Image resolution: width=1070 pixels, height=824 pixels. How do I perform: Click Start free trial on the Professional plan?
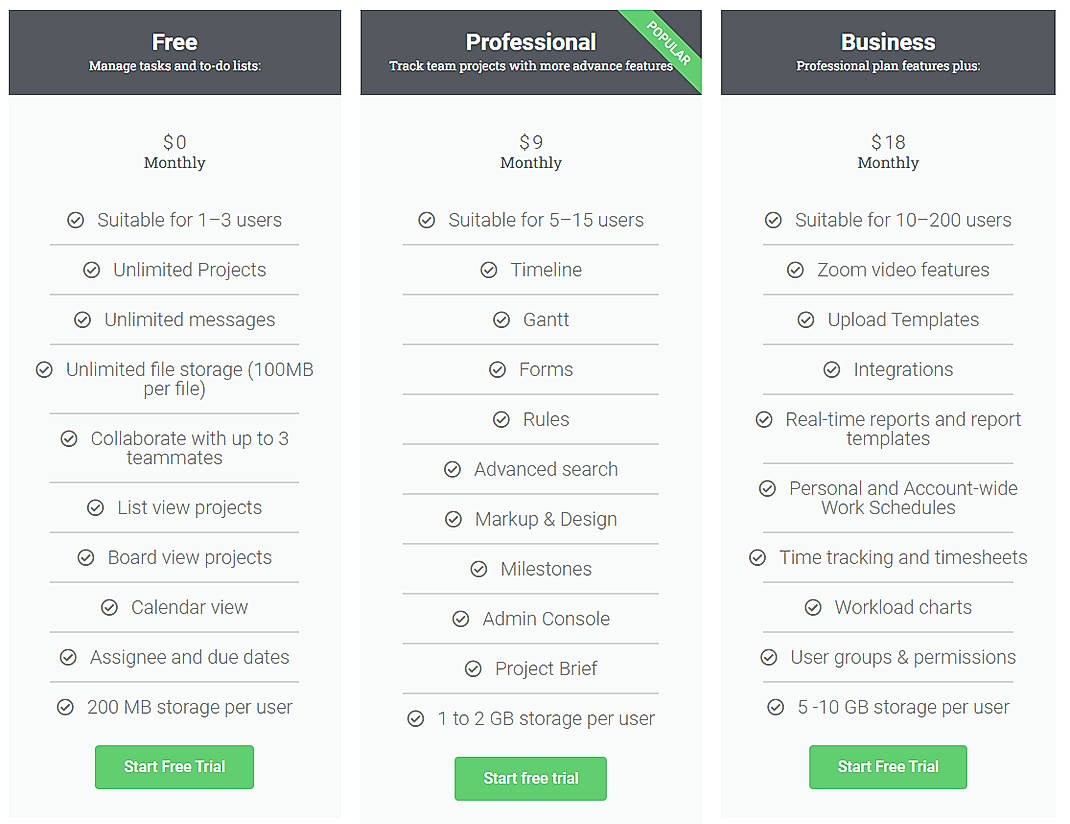530,778
